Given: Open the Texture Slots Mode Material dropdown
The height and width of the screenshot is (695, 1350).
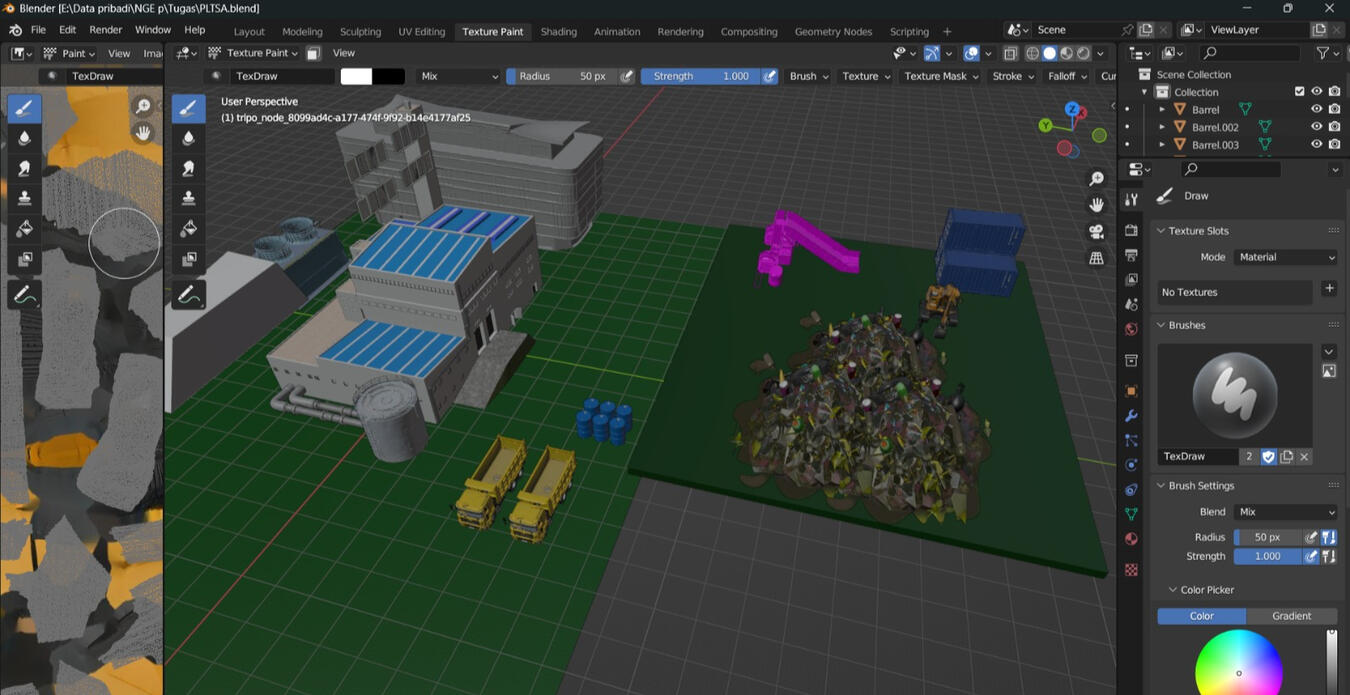Looking at the screenshot, I should (1285, 257).
